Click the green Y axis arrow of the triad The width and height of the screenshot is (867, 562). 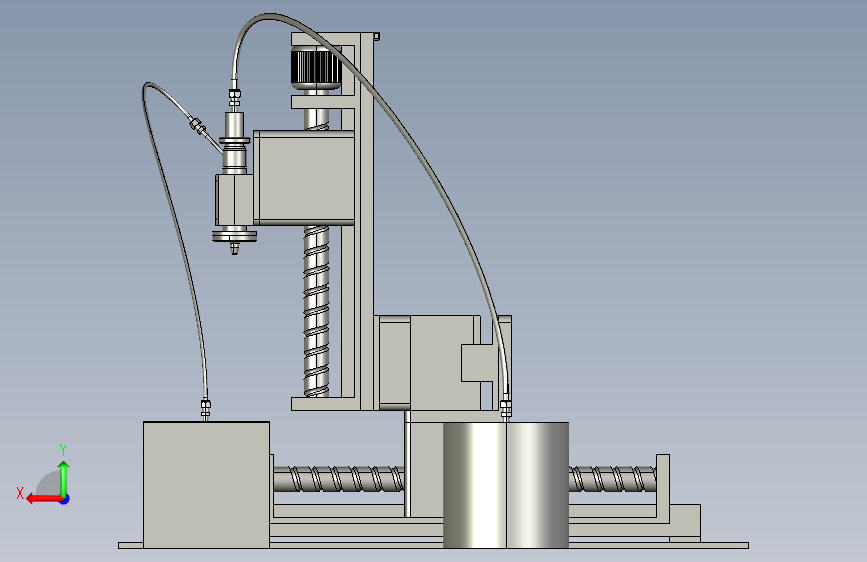pyautogui.click(x=64, y=478)
